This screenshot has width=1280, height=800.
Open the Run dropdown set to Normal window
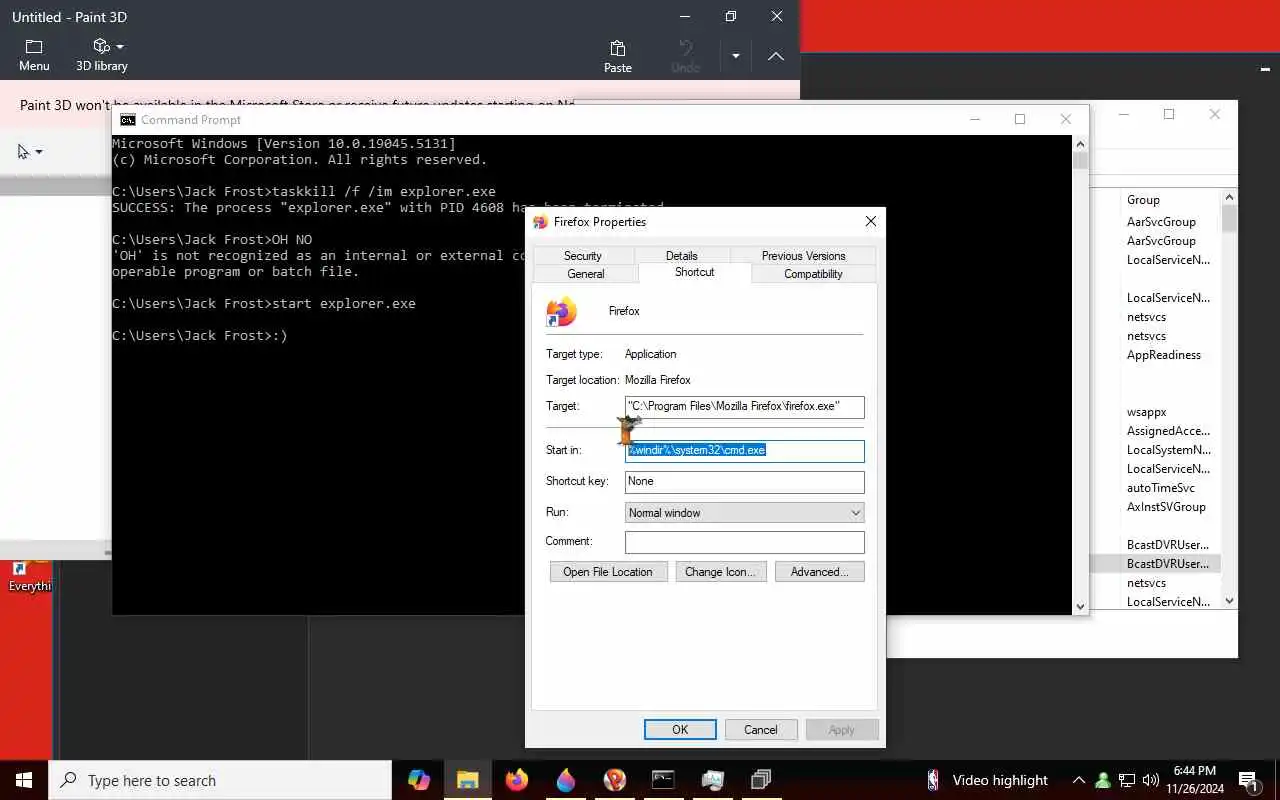click(745, 512)
